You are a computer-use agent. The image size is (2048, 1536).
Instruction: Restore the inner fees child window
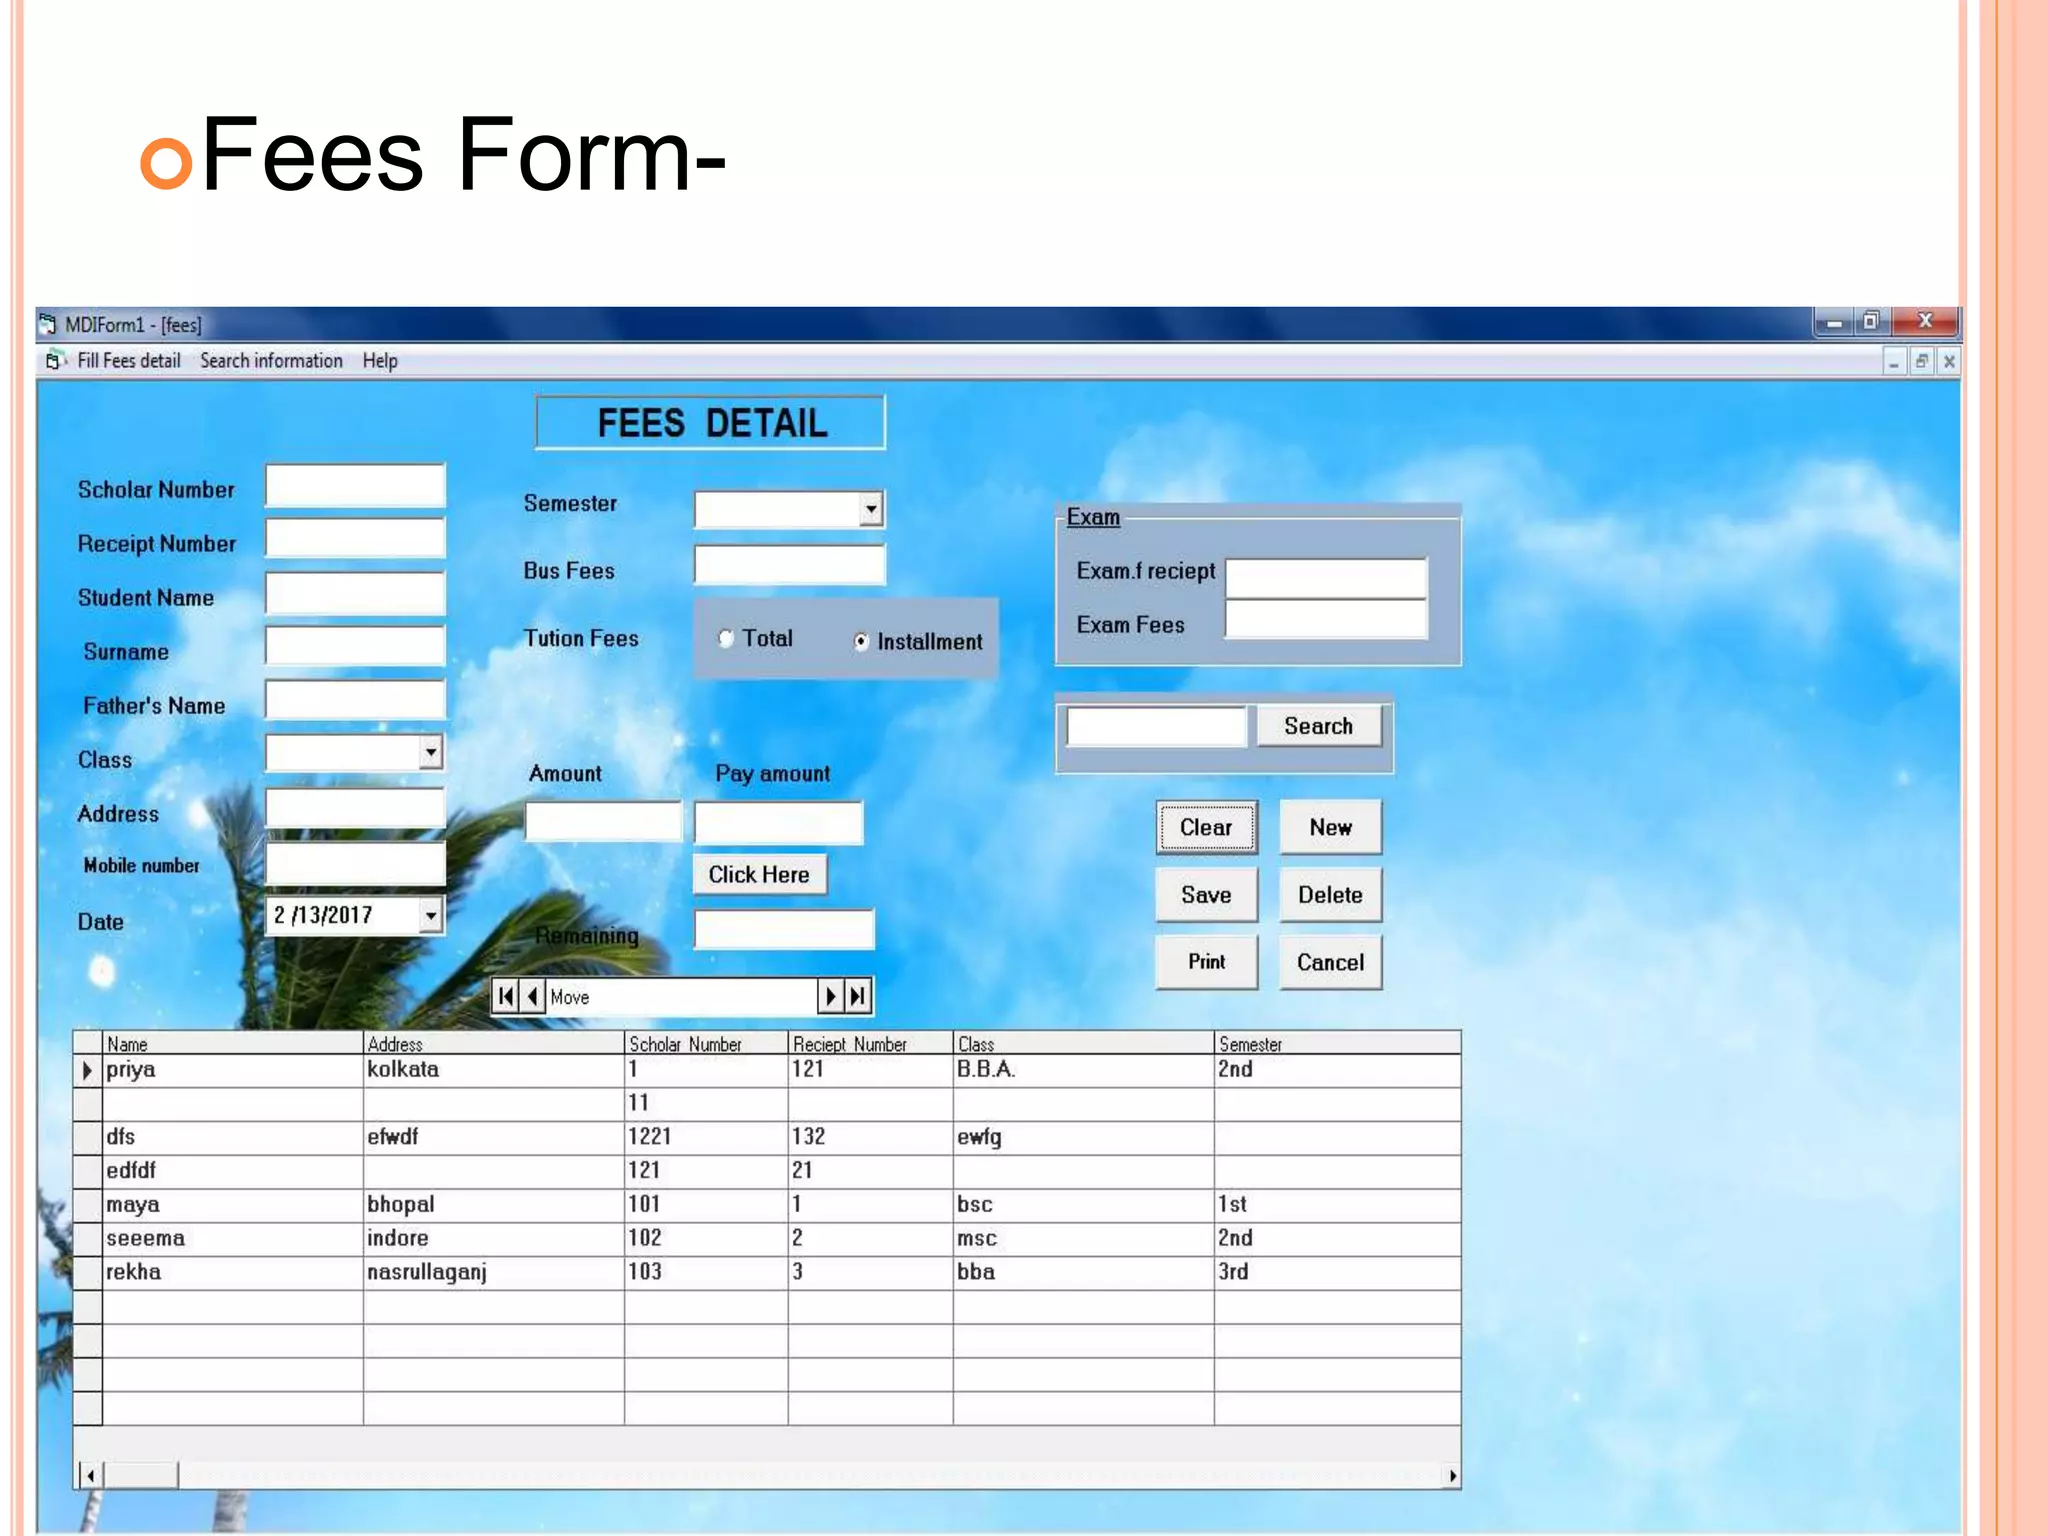(x=1921, y=361)
